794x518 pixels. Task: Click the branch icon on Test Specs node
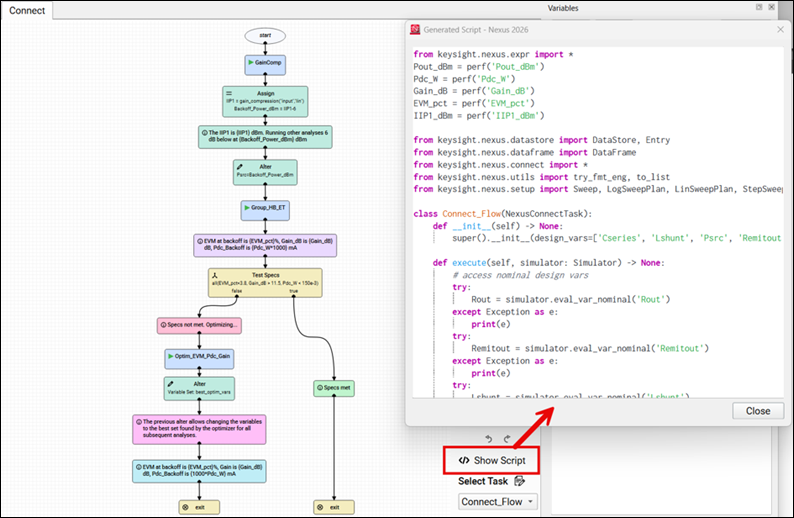coord(215,275)
